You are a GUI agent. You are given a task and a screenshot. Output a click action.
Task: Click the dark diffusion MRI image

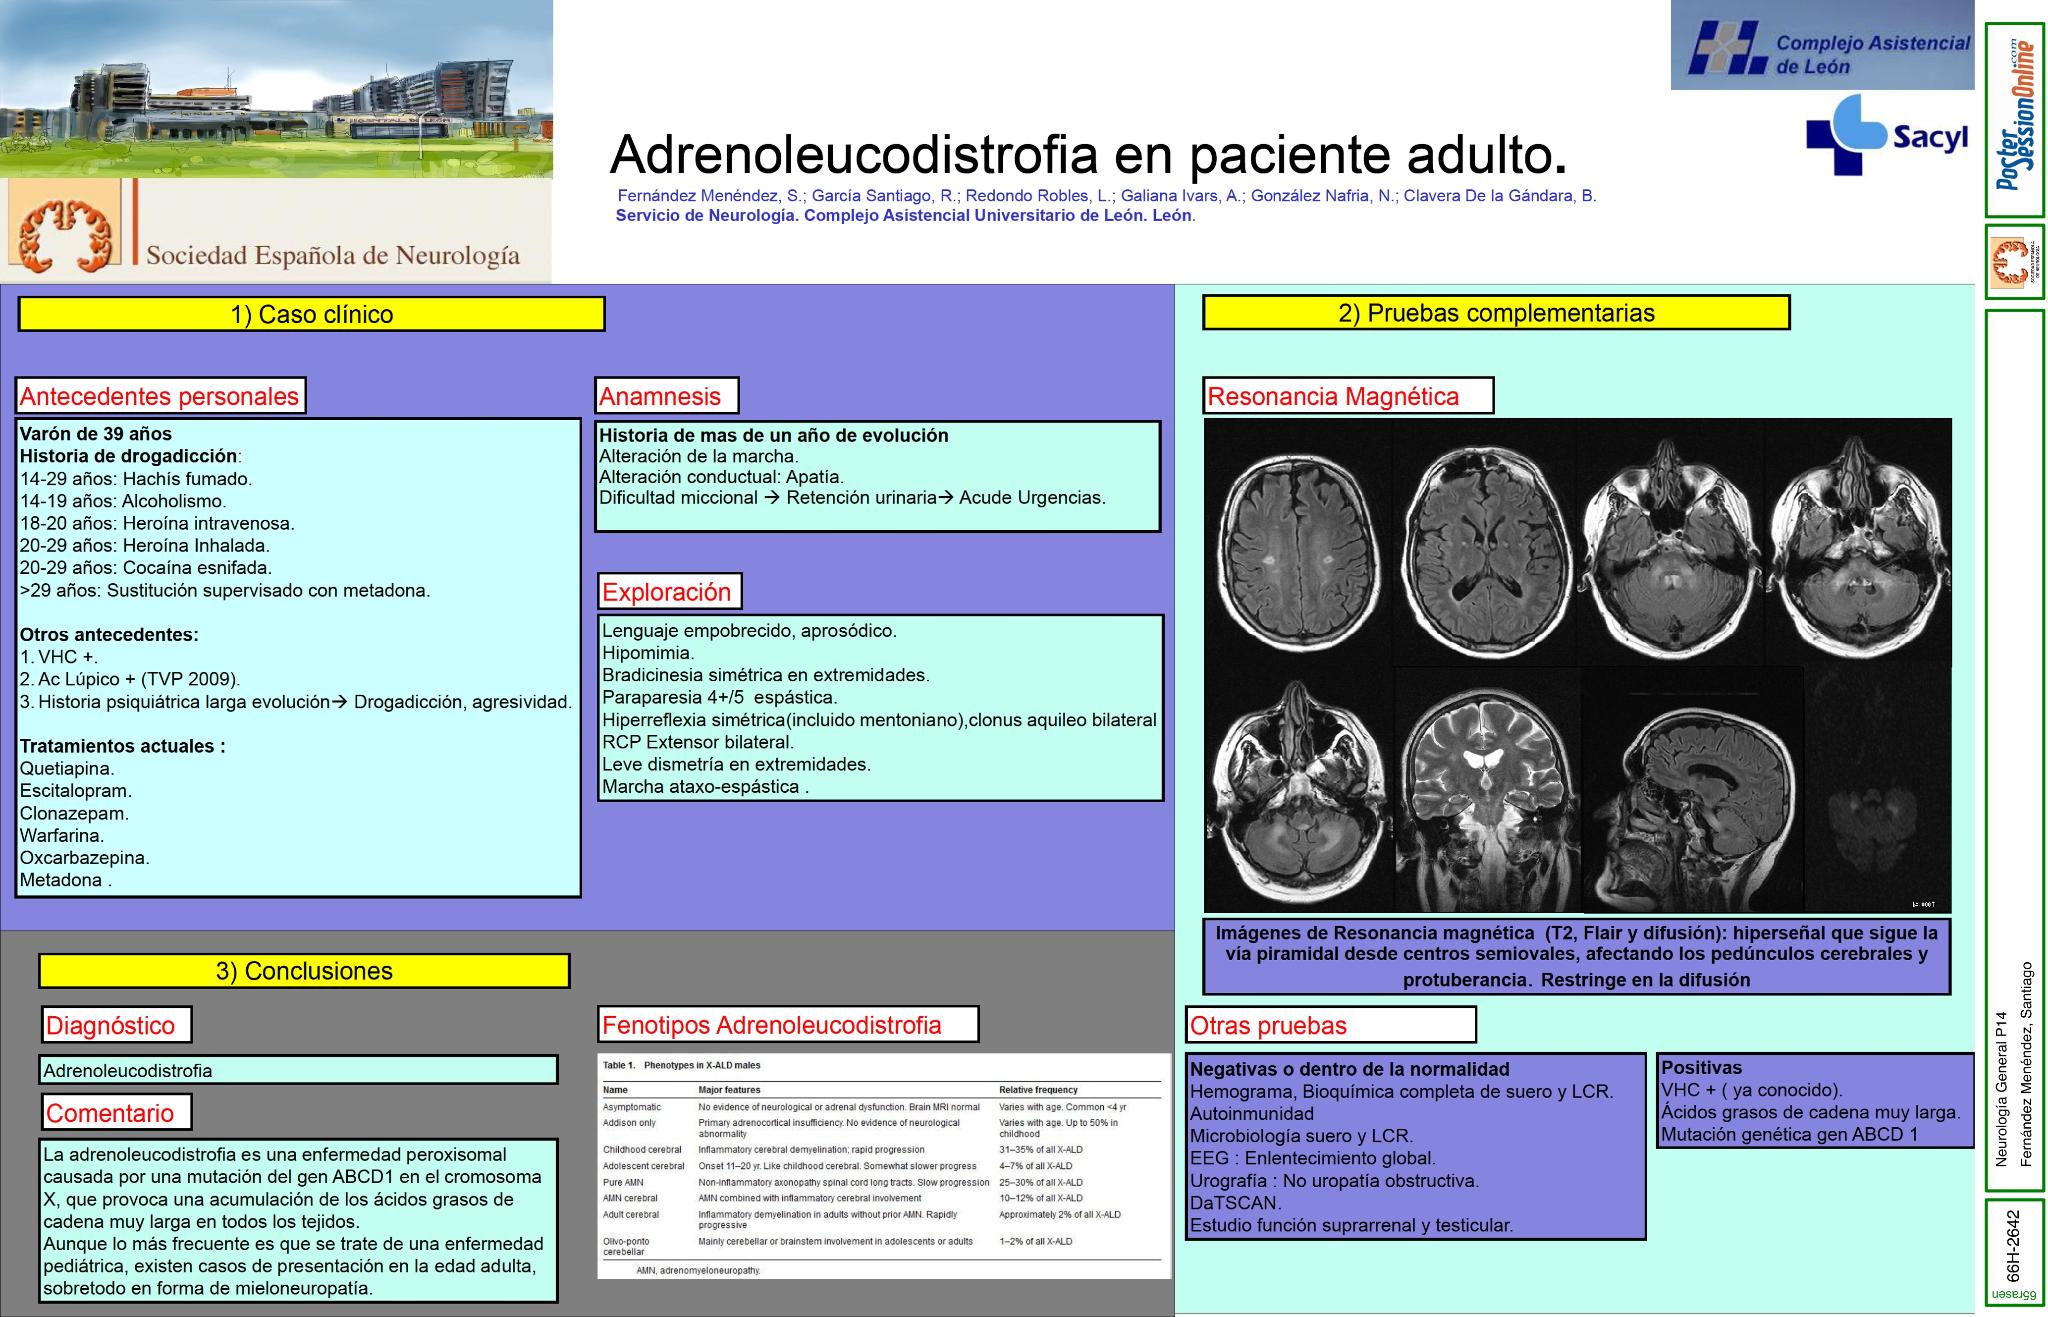click(1878, 790)
